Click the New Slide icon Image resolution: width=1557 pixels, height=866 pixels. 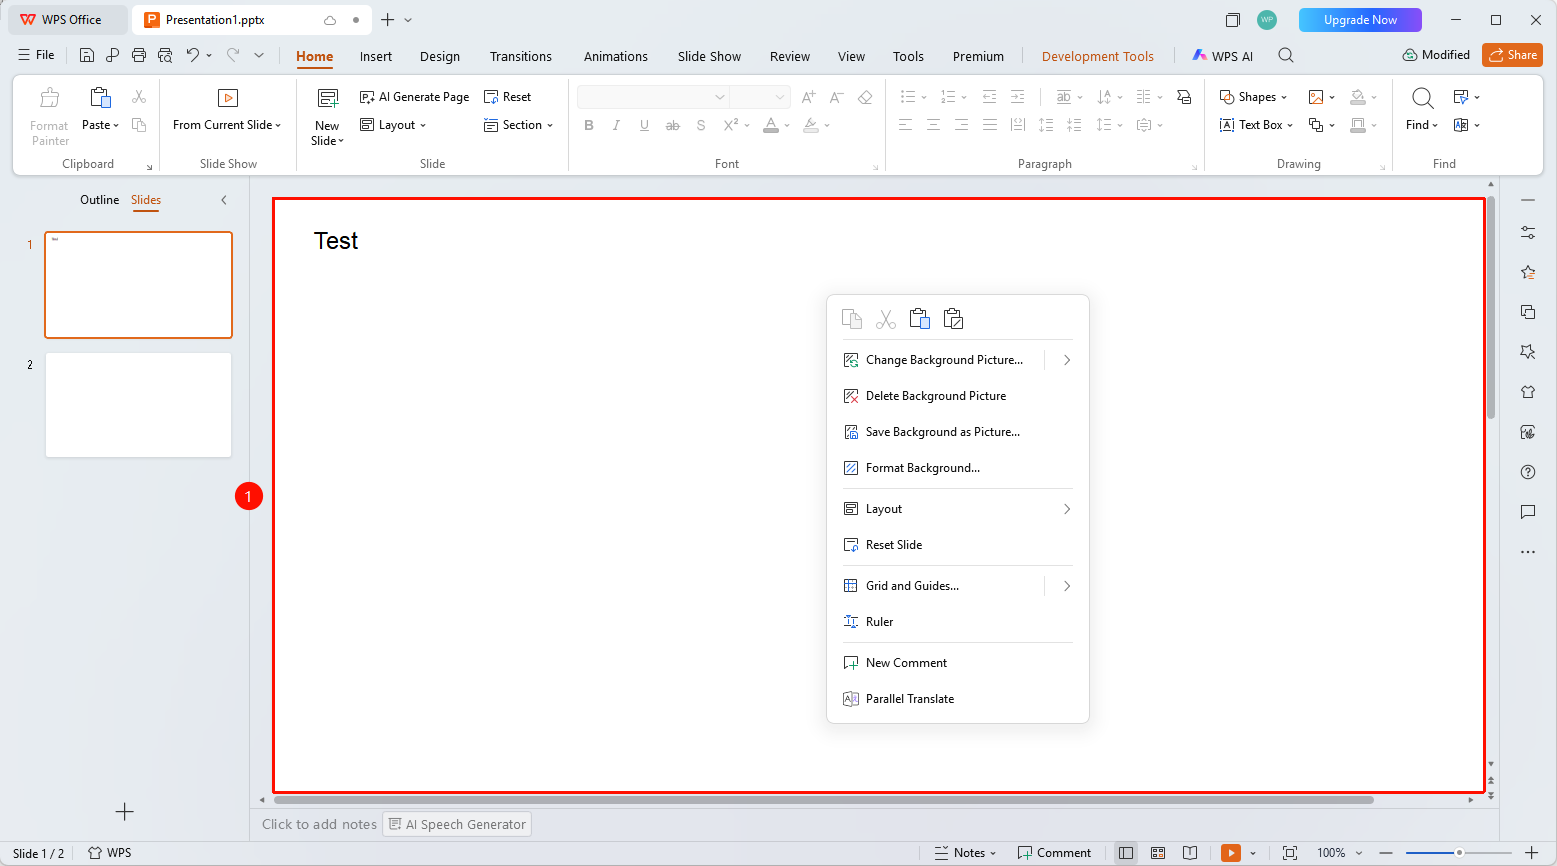tap(328, 98)
